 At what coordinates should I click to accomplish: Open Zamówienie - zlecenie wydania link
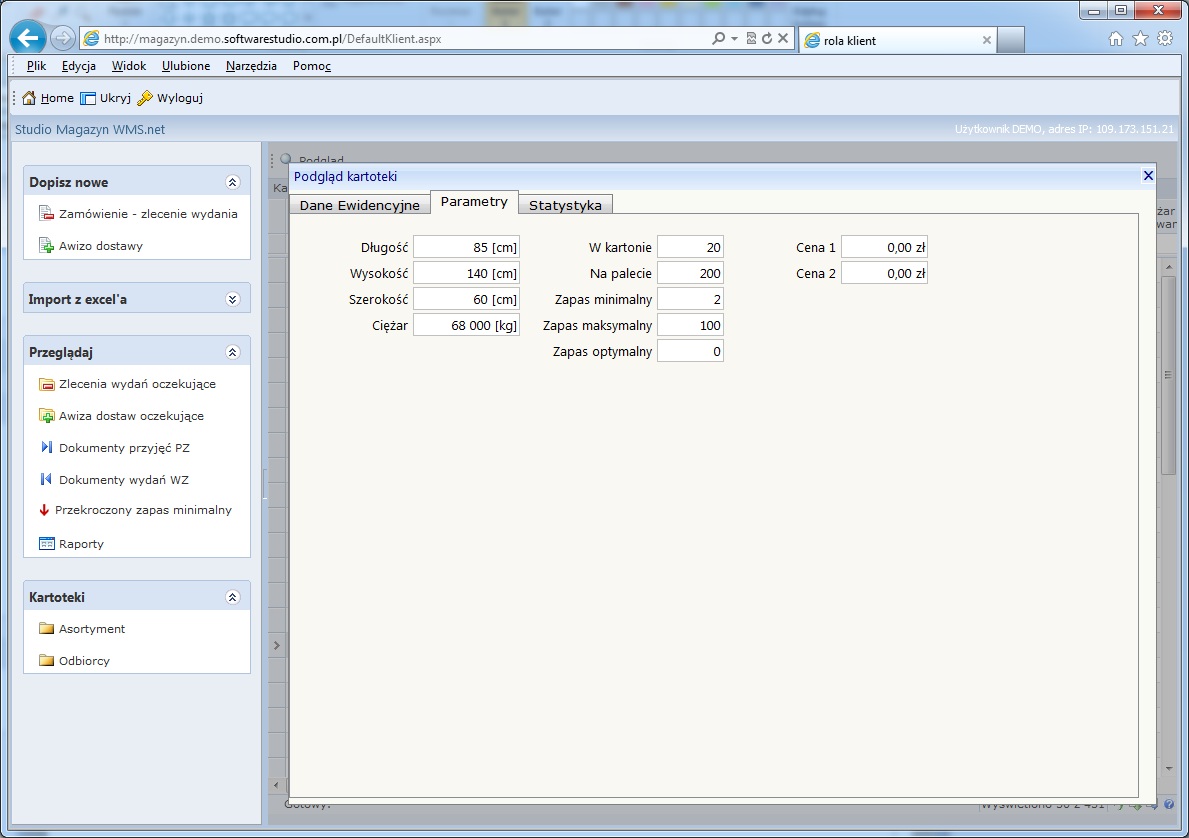[x=148, y=214]
